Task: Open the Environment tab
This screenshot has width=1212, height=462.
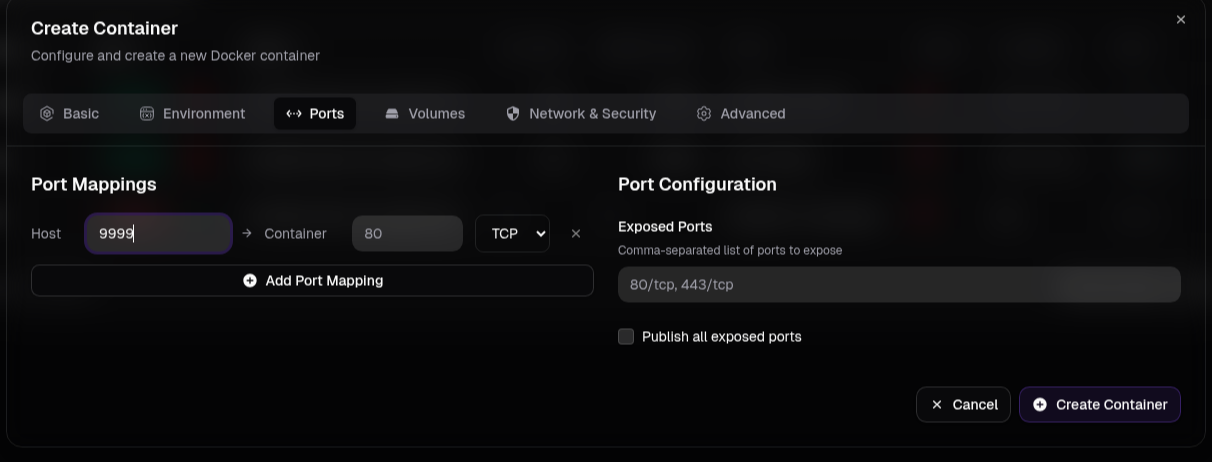Action: (192, 114)
